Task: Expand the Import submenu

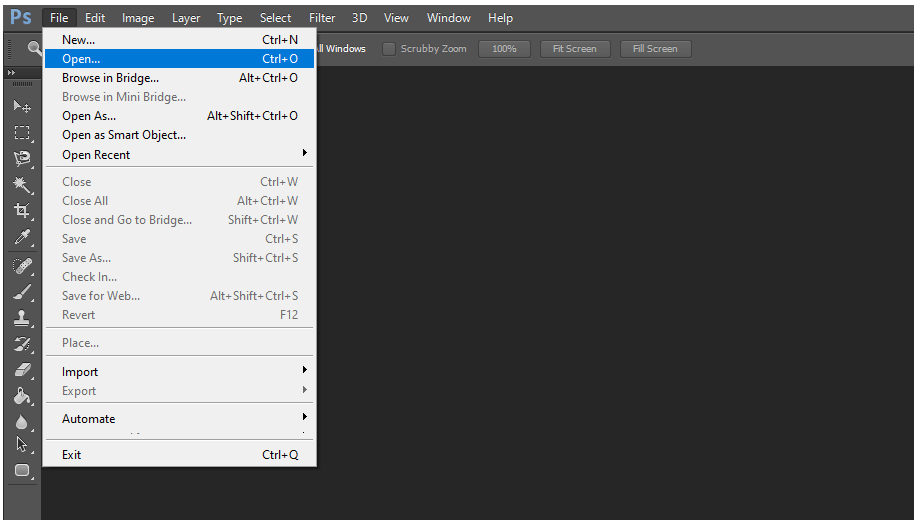Action: (179, 372)
